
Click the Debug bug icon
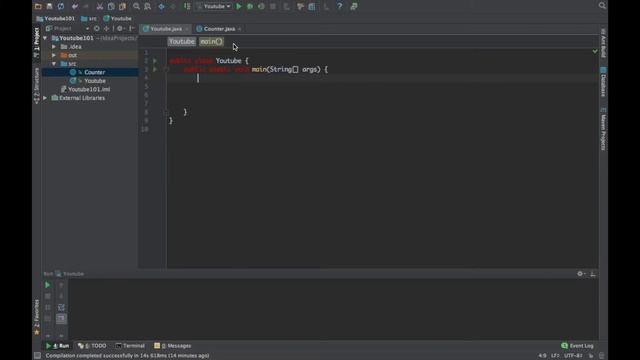250,6
